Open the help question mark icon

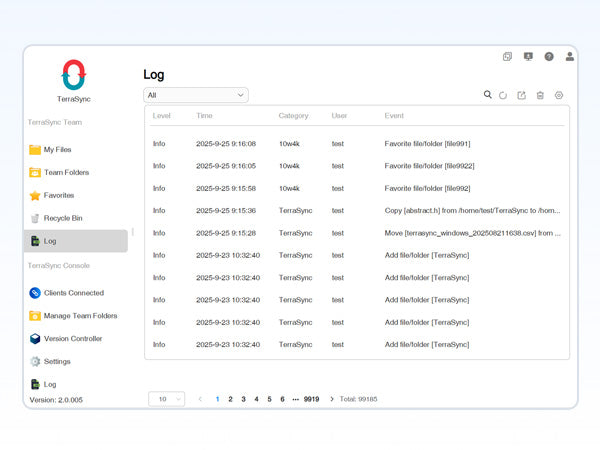[x=549, y=57]
